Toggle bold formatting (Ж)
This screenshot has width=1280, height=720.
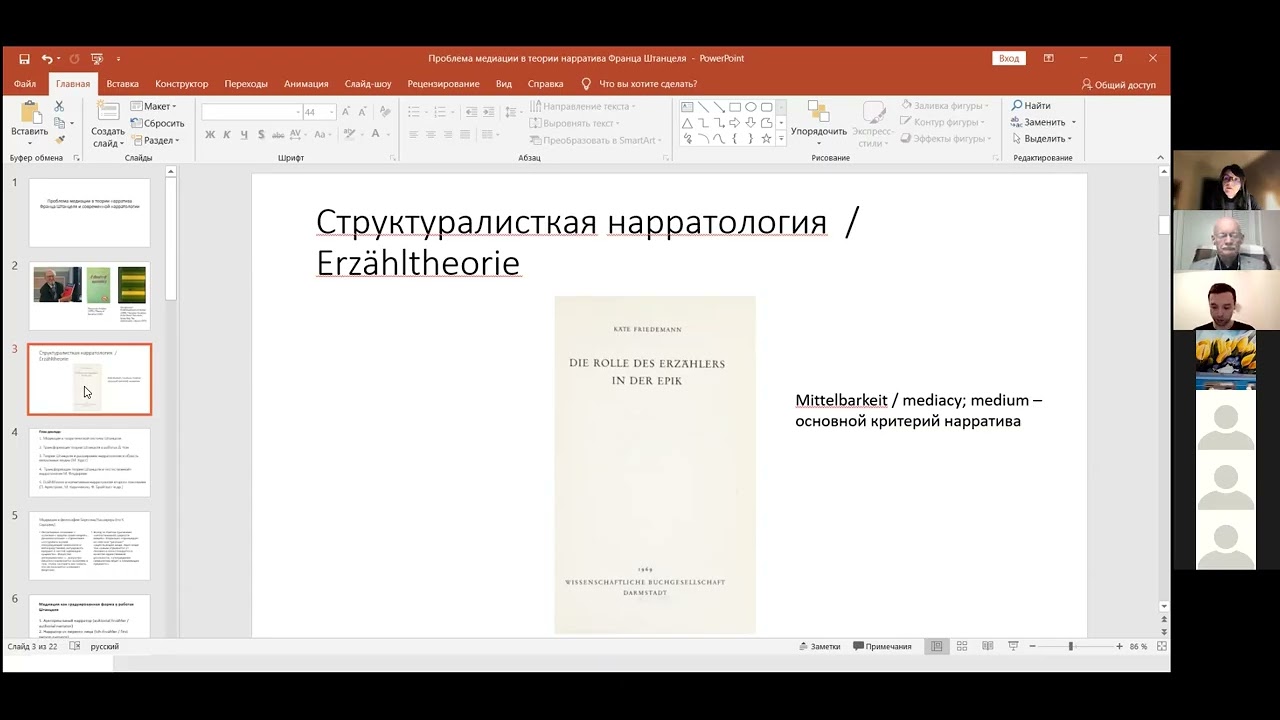[x=210, y=135]
